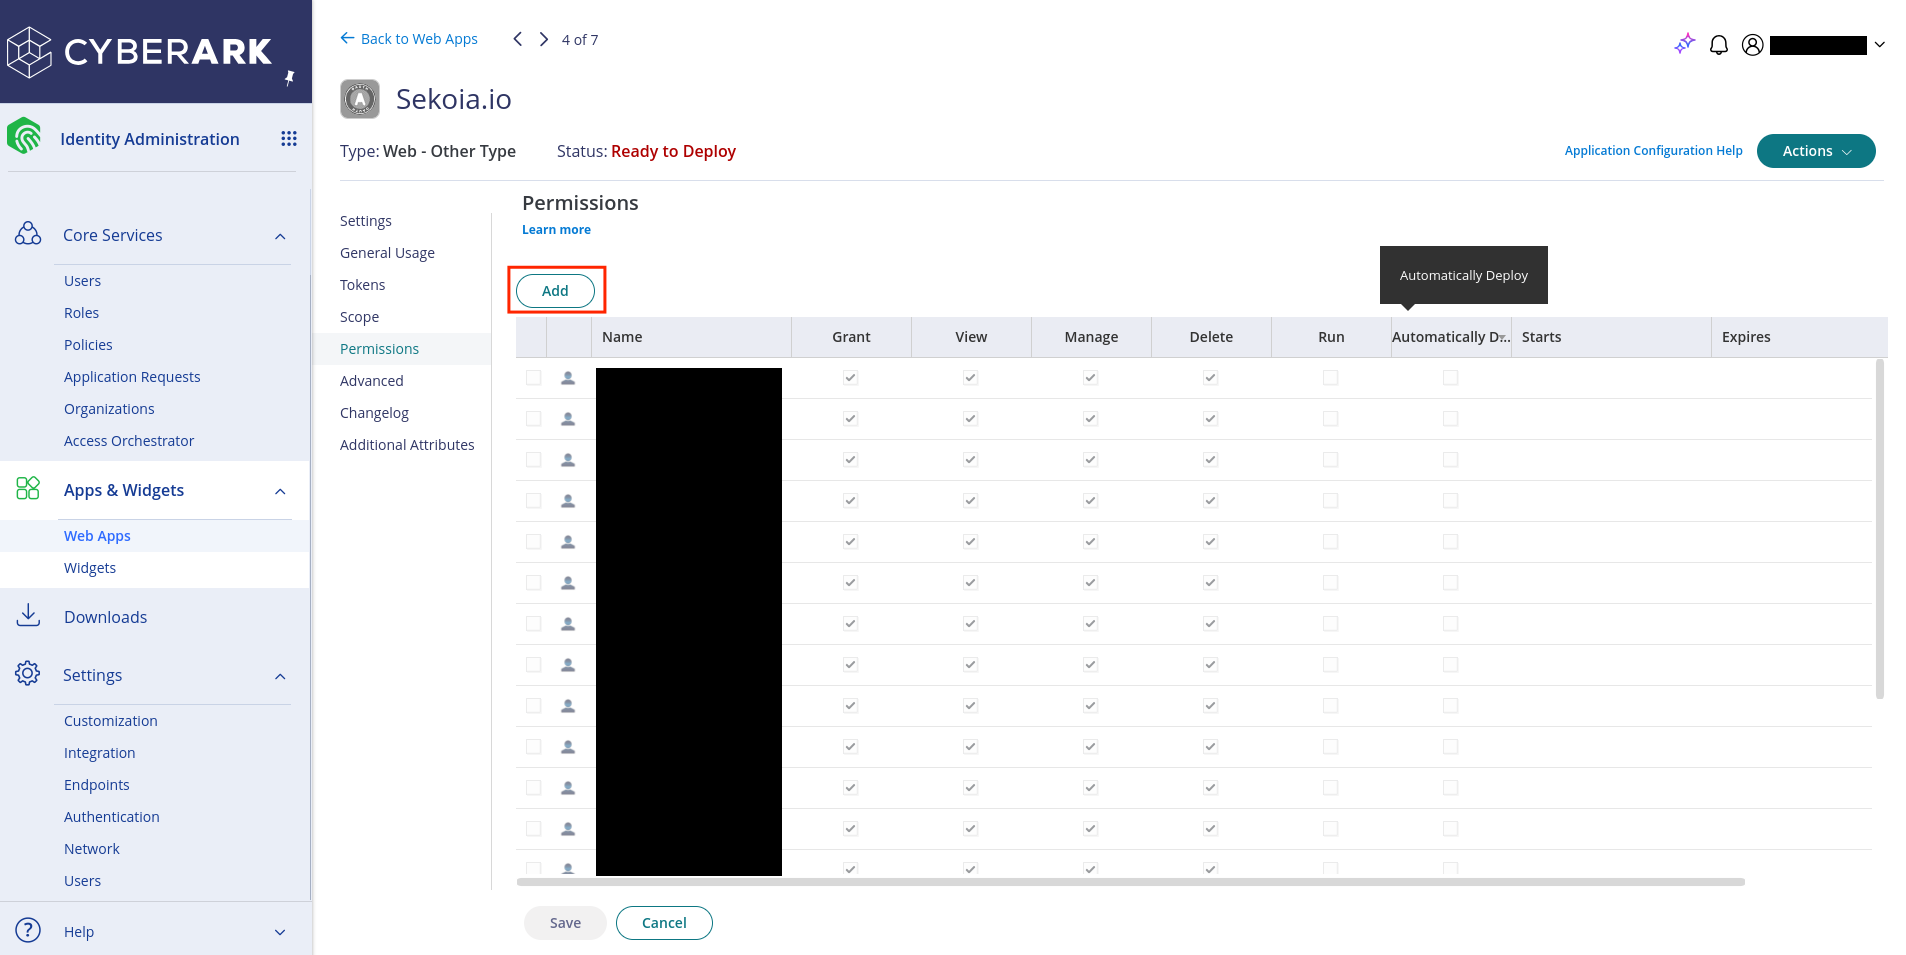
Task: Click the Settings gear icon
Action: [28, 673]
